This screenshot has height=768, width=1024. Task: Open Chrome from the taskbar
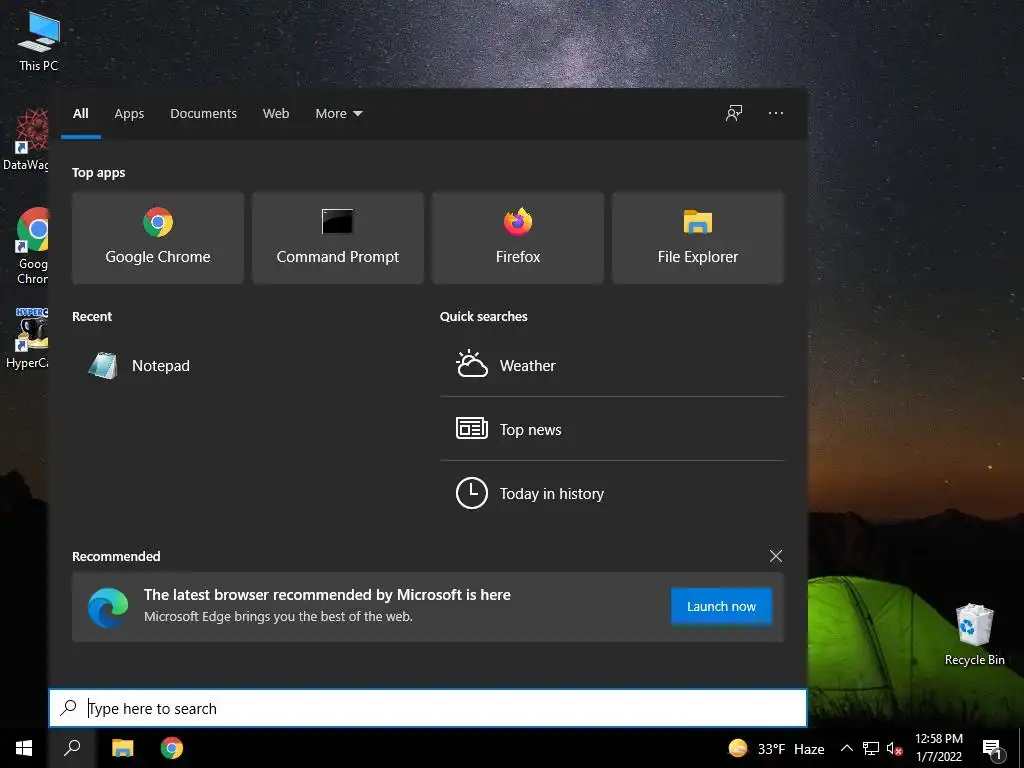click(172, 748)
